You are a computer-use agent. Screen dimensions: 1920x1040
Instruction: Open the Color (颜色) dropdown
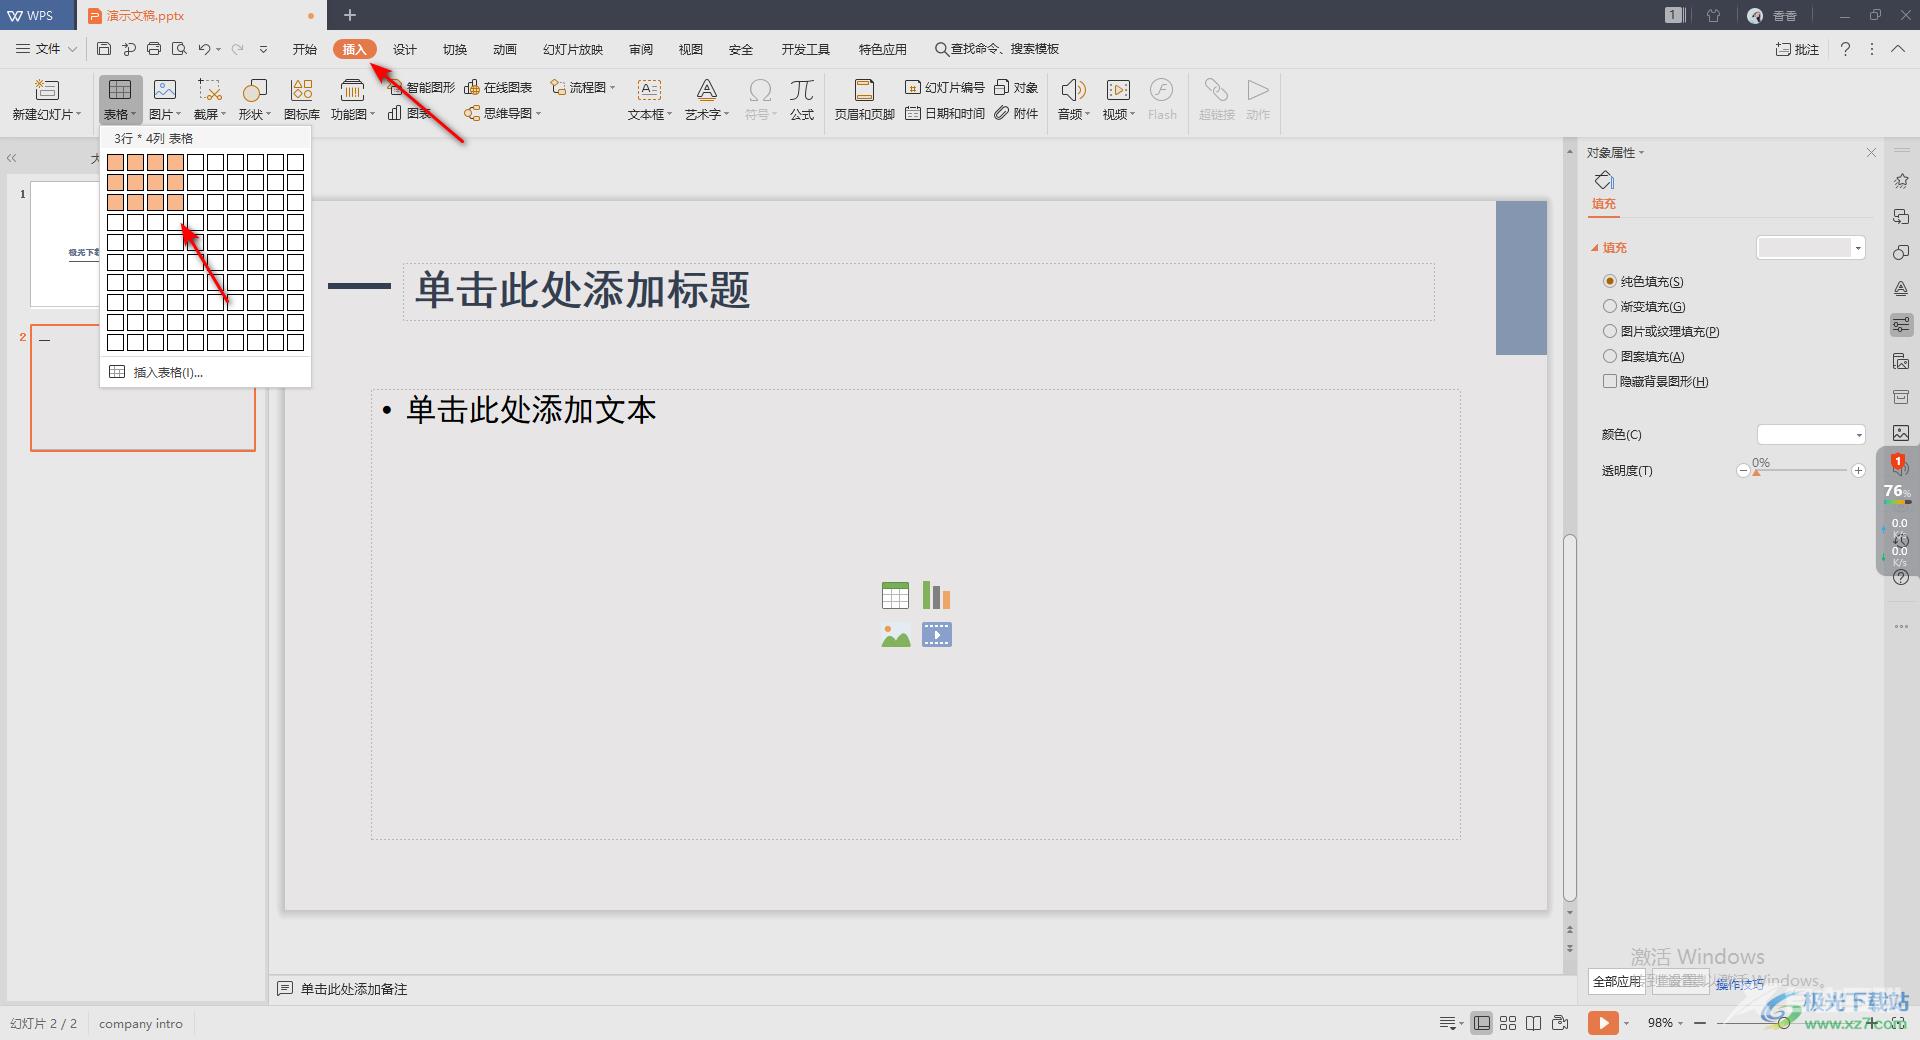click(x=1811, y=434)
